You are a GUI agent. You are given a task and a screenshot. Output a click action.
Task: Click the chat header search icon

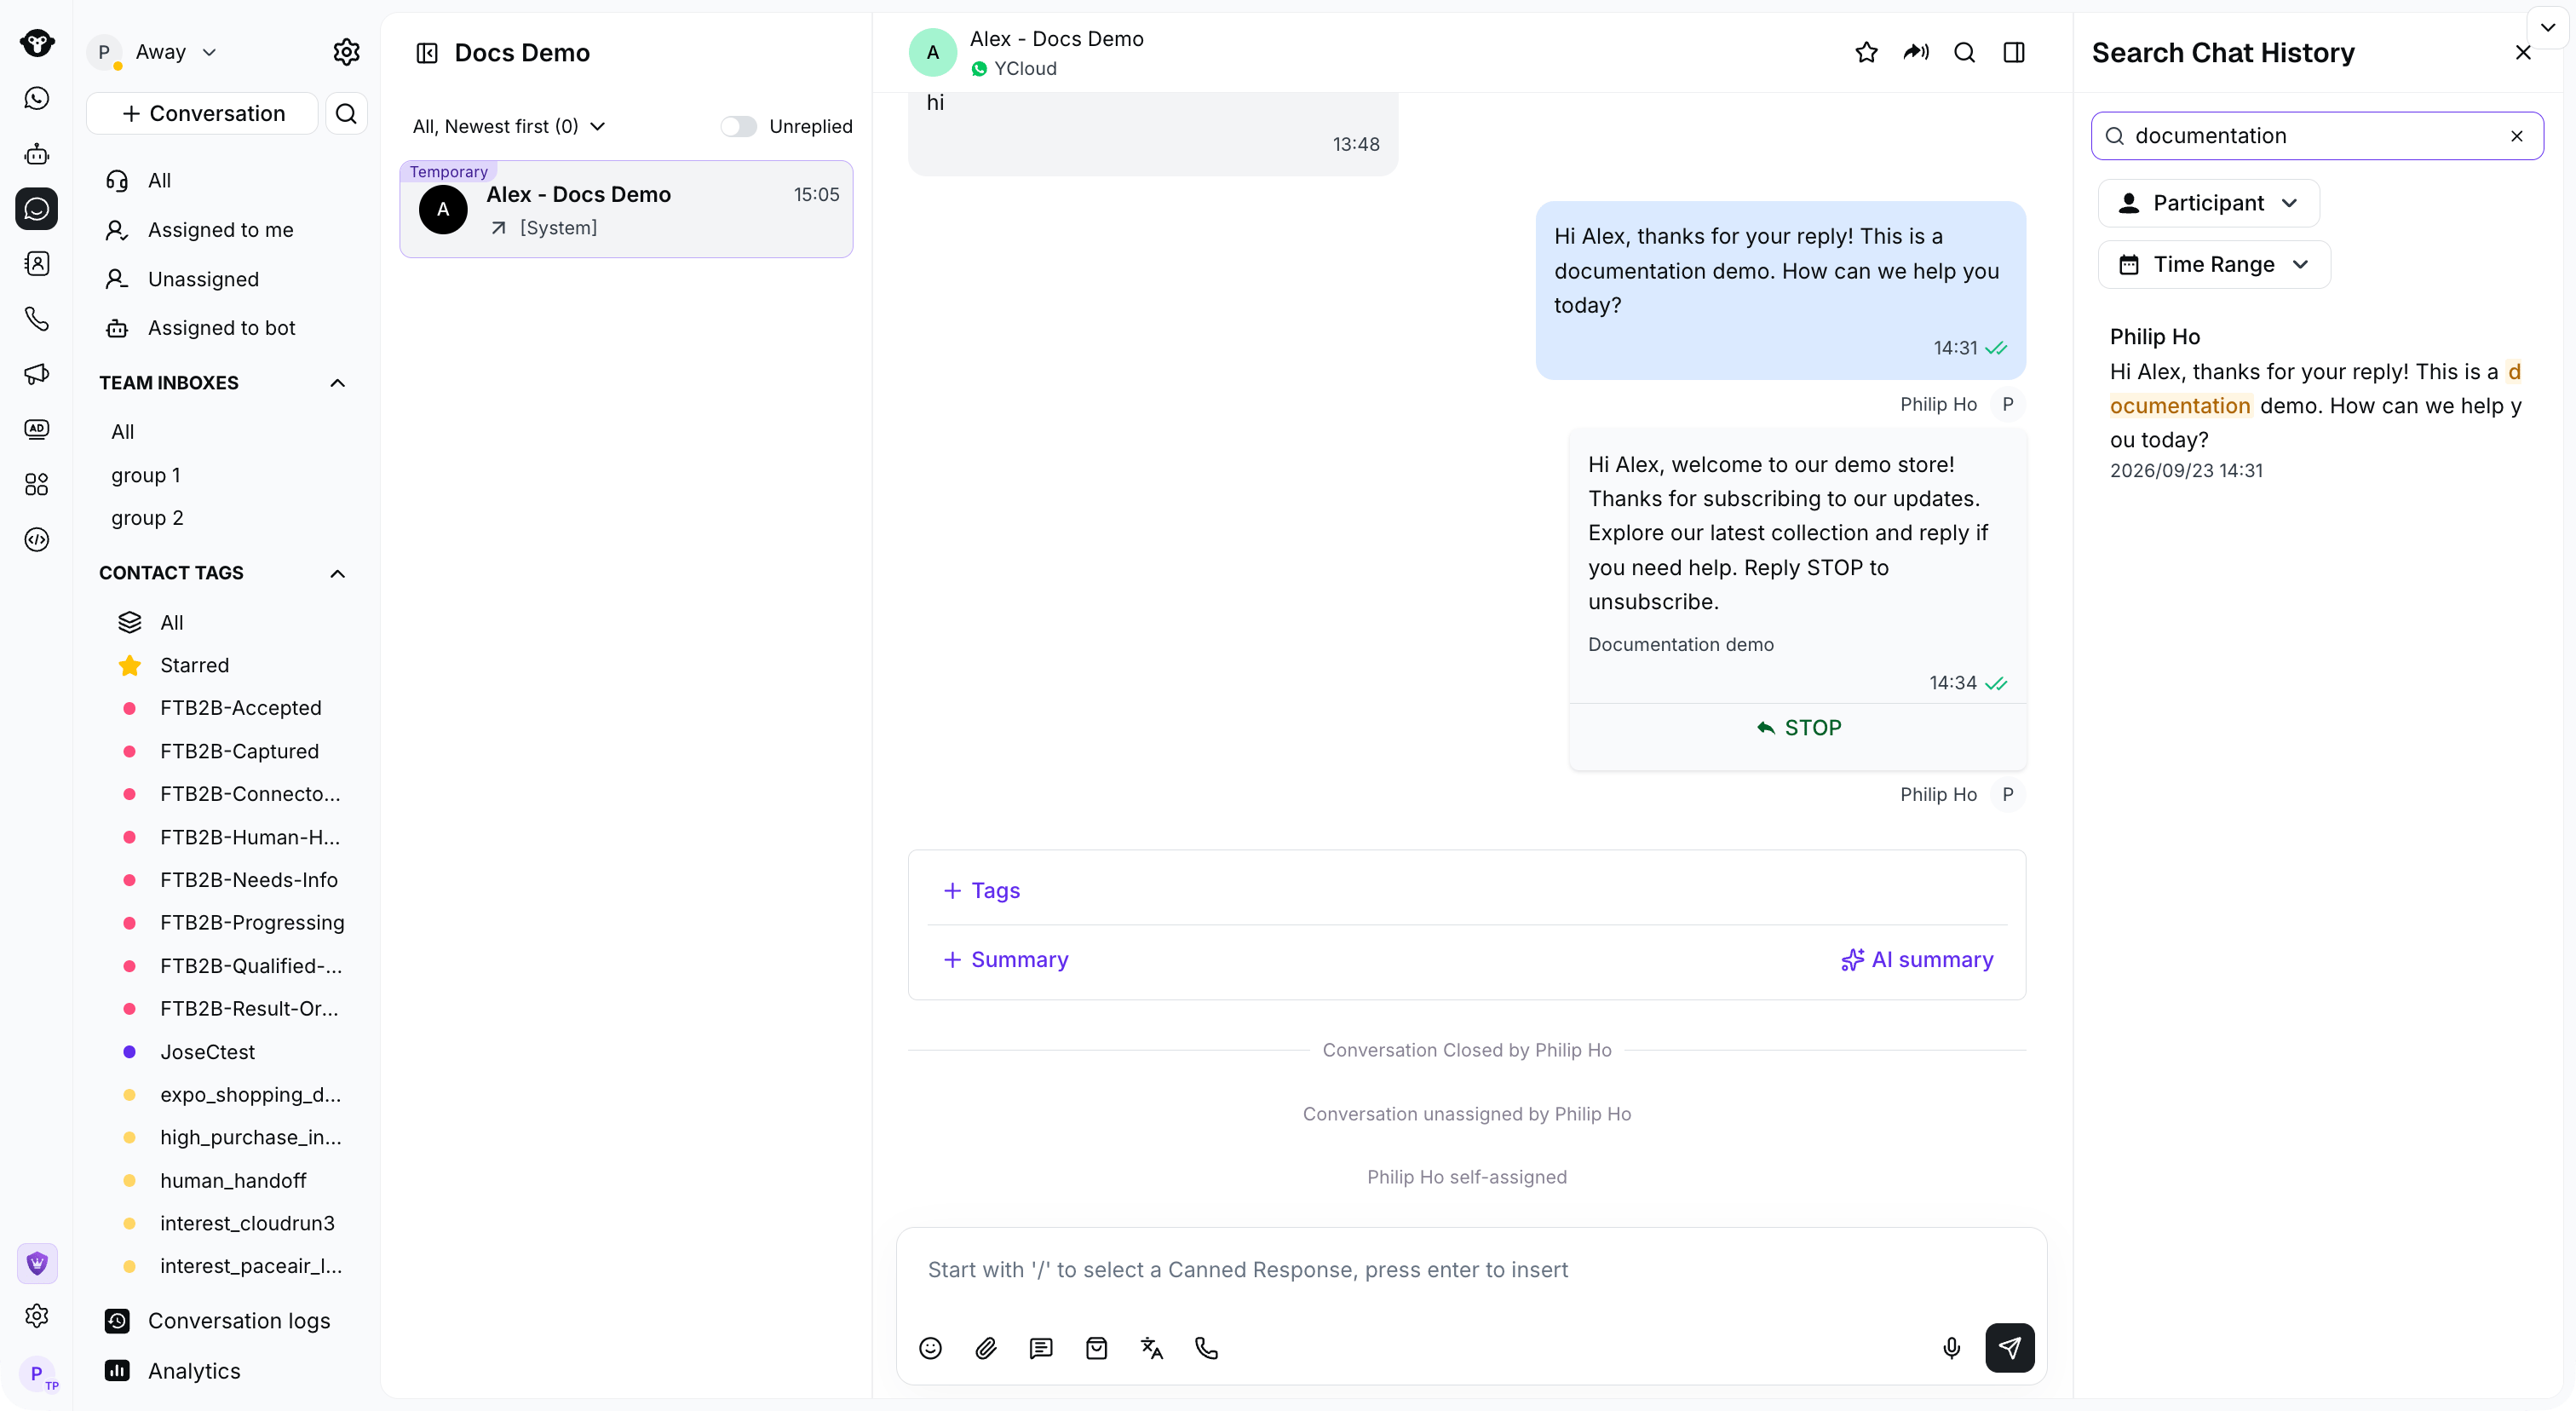pyautogui.click(x=1964, y=52)
